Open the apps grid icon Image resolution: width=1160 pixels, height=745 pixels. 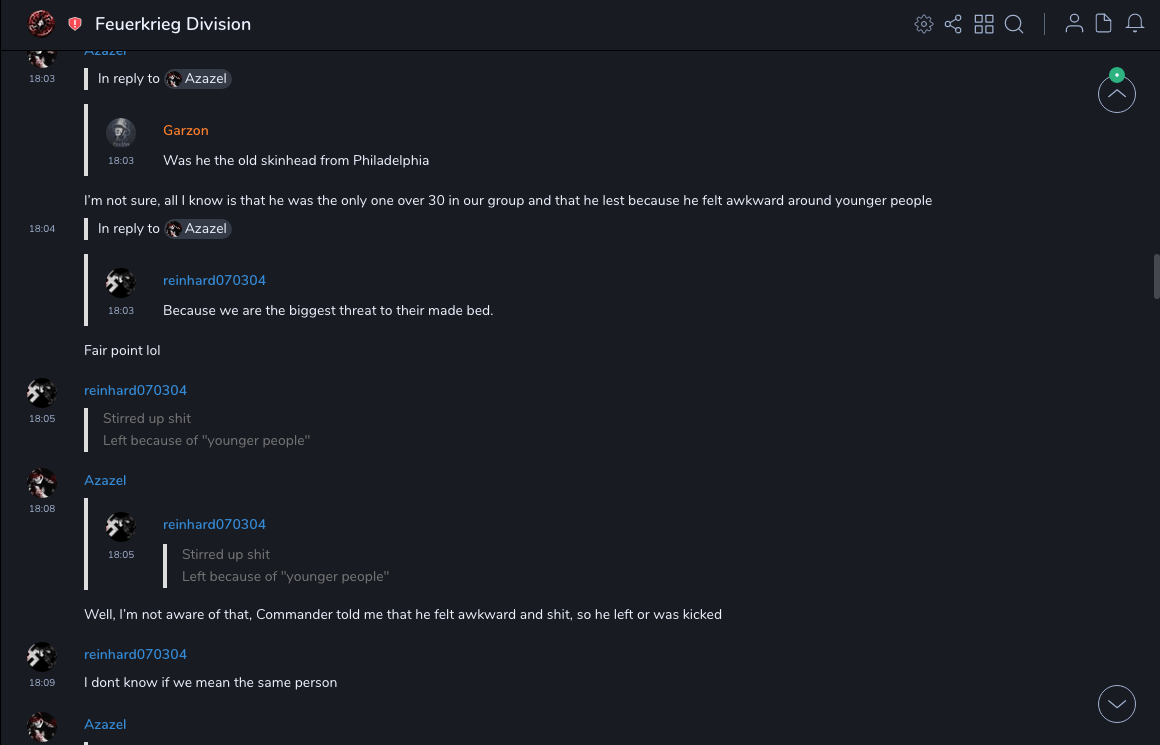pos(984,24)
